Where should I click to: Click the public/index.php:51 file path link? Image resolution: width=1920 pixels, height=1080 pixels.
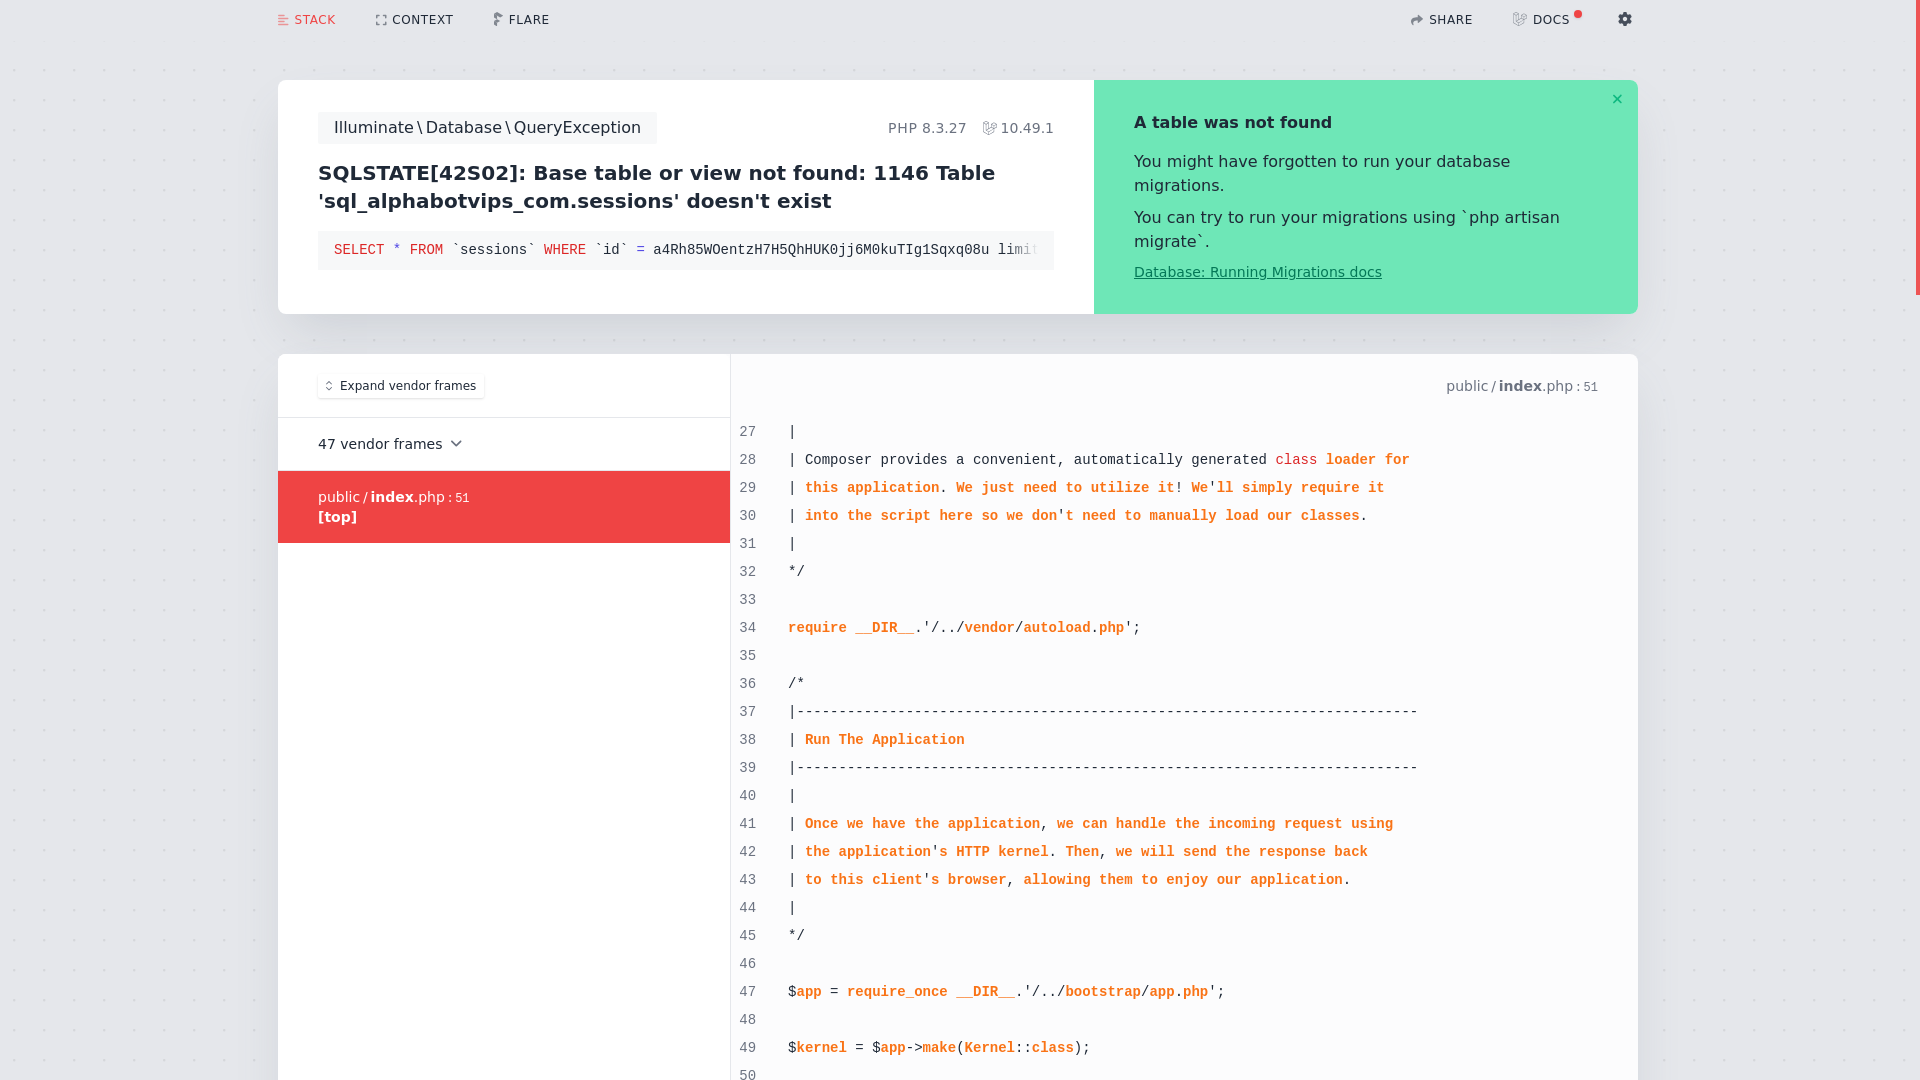coord(1521,386)
